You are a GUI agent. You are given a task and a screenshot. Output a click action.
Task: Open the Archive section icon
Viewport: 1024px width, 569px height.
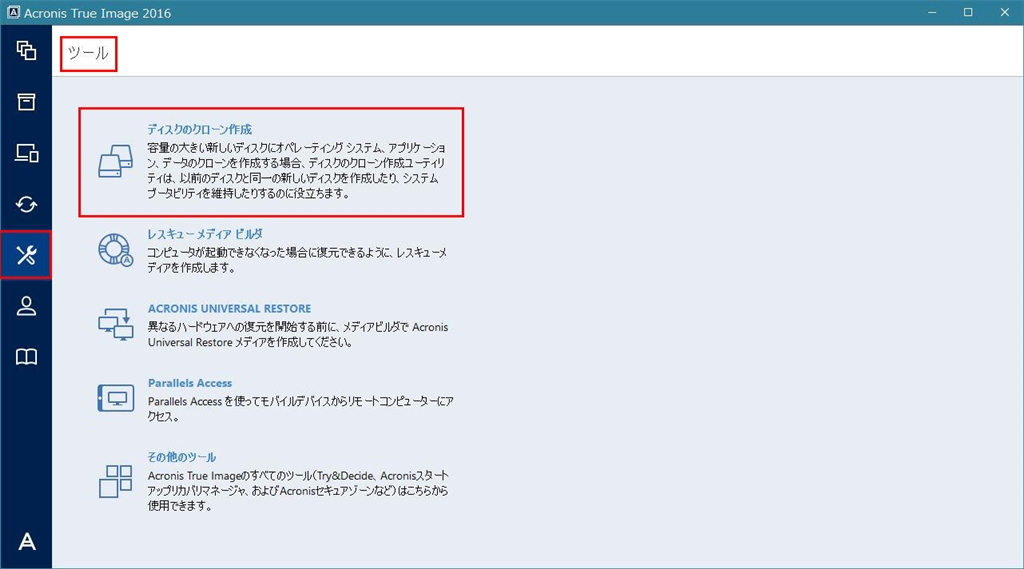coord(26,102)
